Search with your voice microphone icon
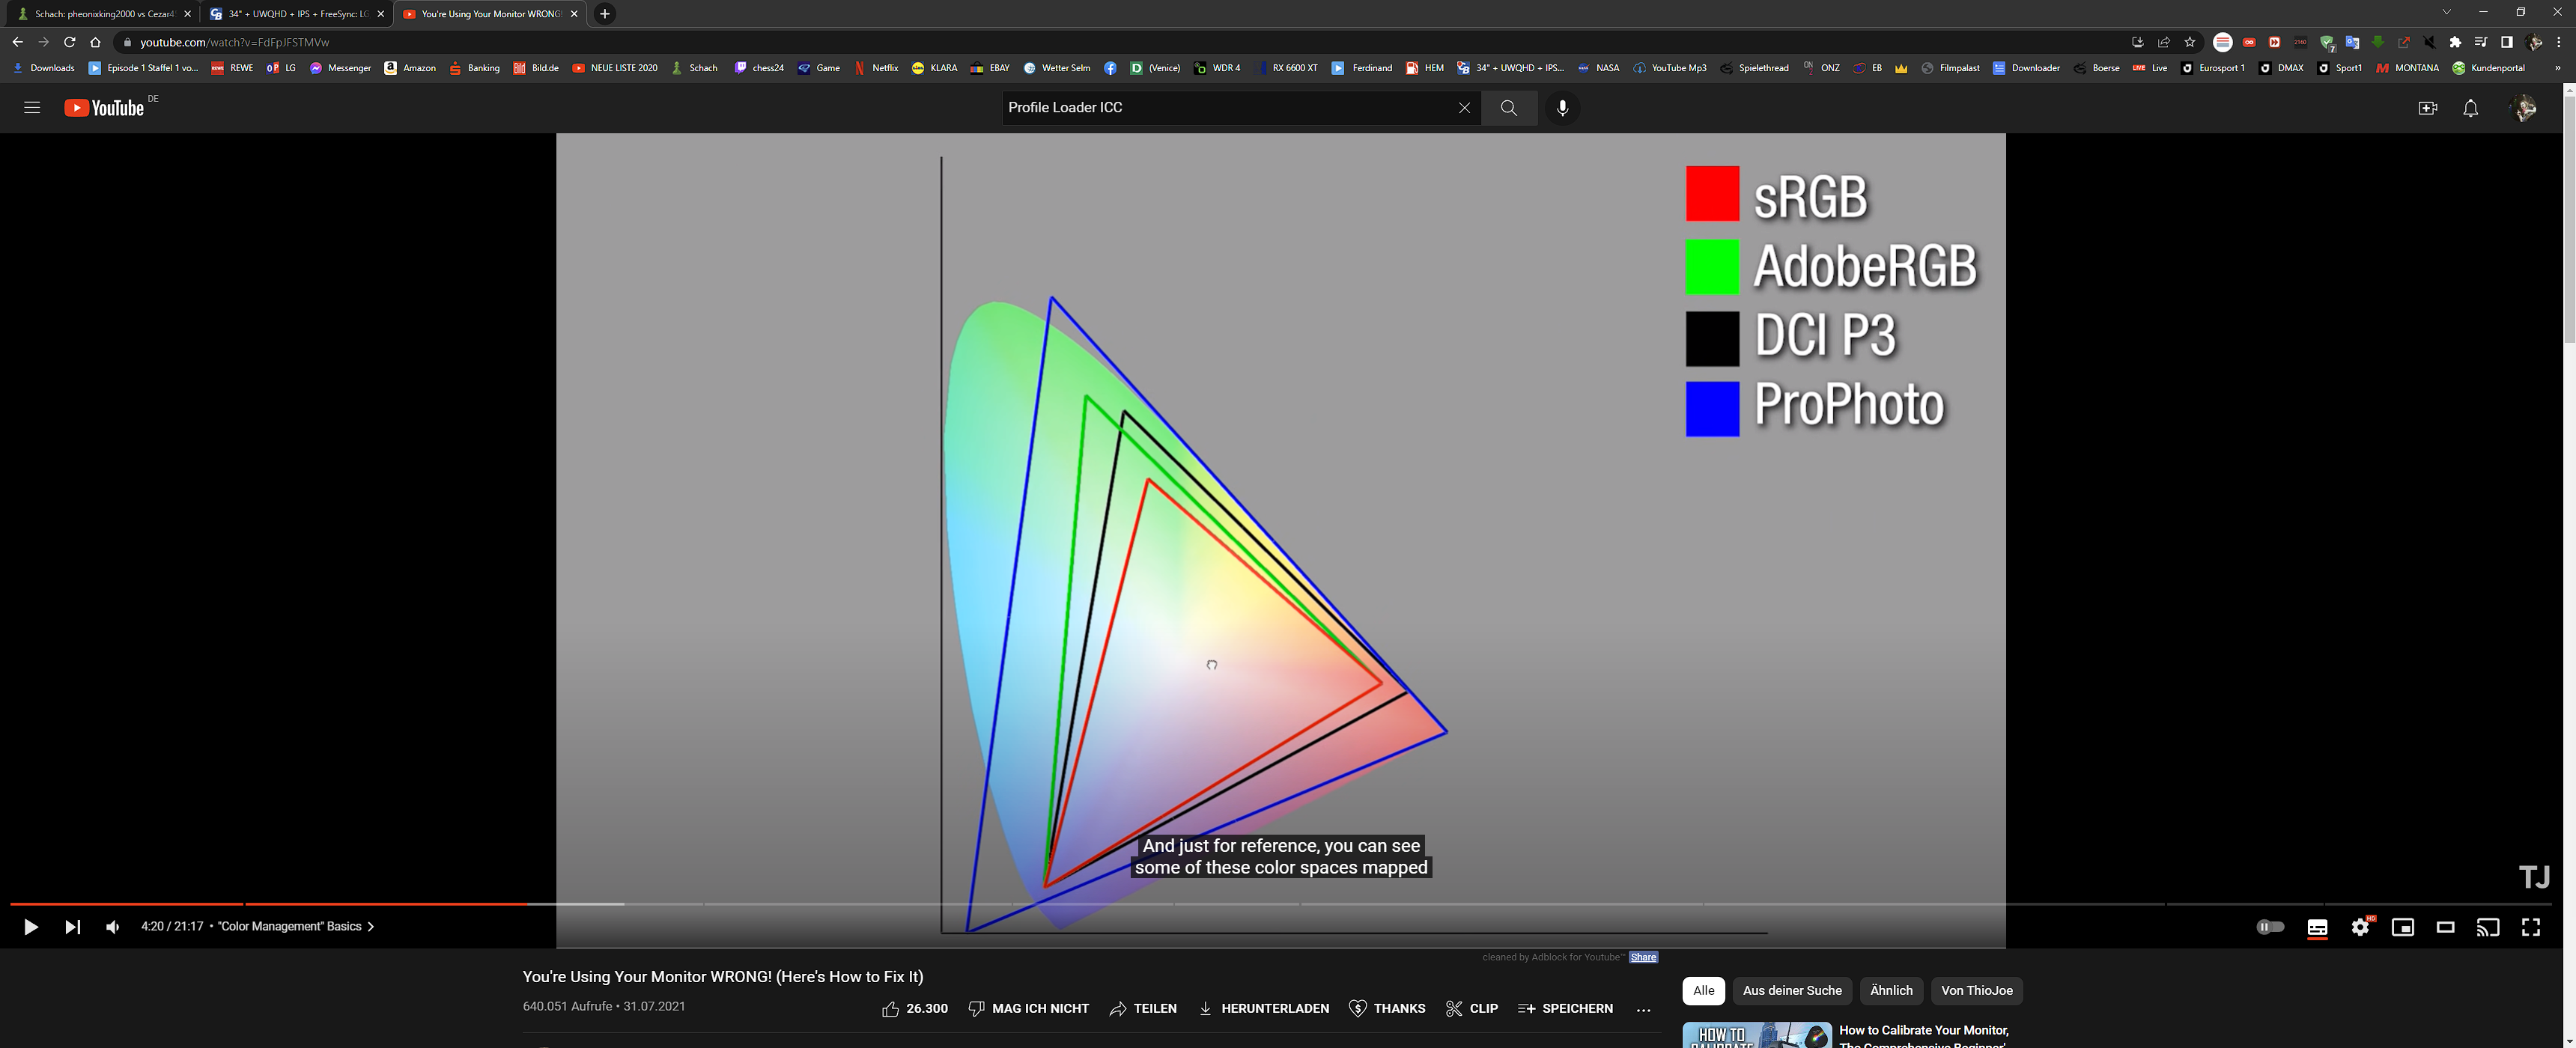Screen dimensions: 2576x1048 pos(1562,107)
